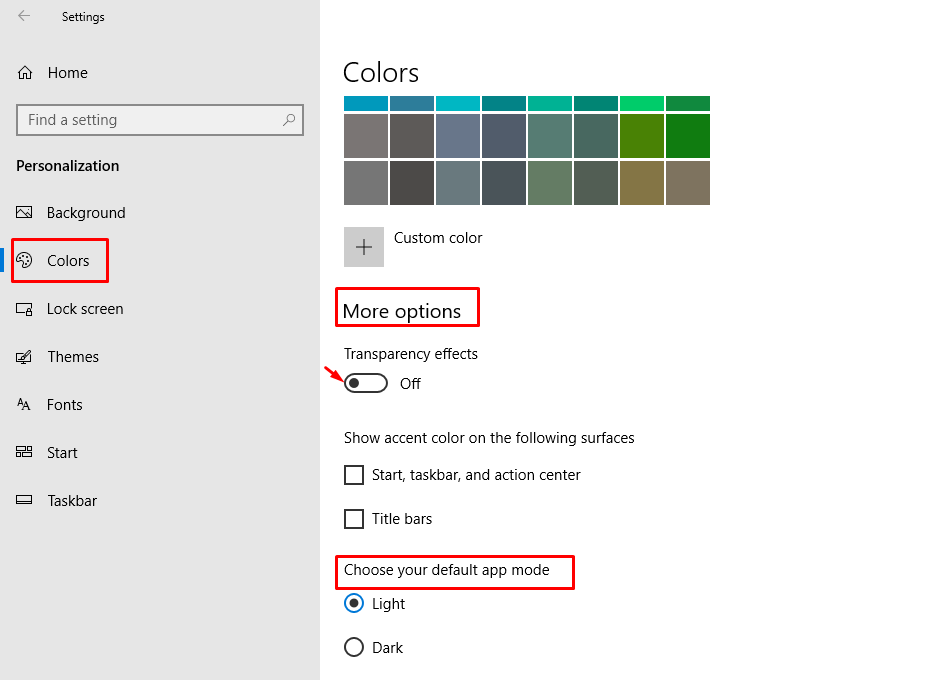Check Start, taskbar, and action center

[354, 475]
